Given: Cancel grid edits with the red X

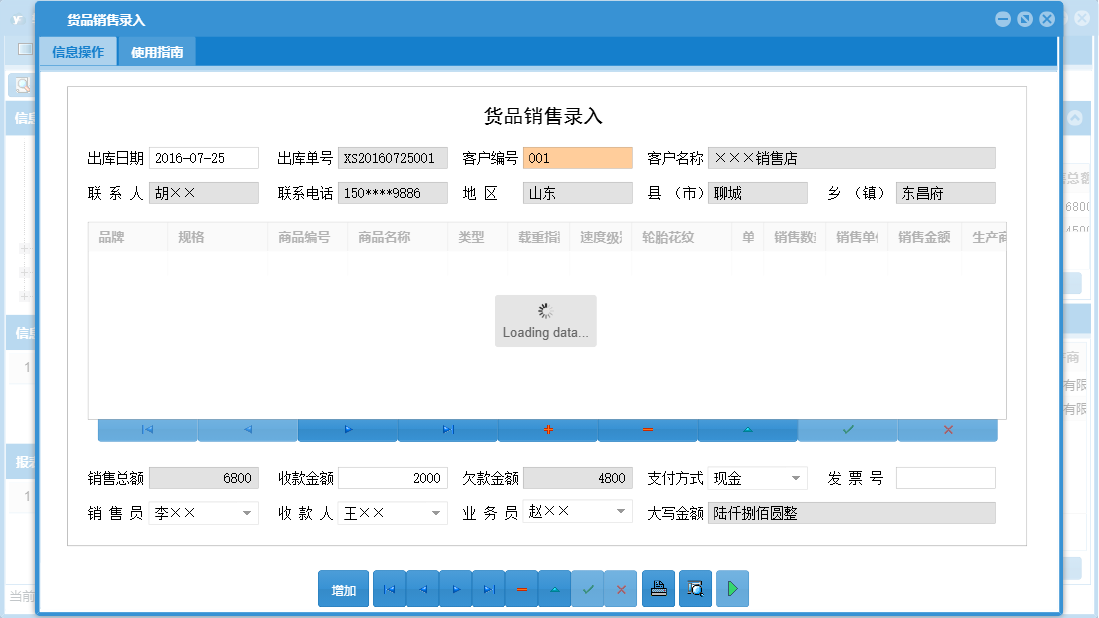Looking at the screenshot, I should click(x=947, y=429).
